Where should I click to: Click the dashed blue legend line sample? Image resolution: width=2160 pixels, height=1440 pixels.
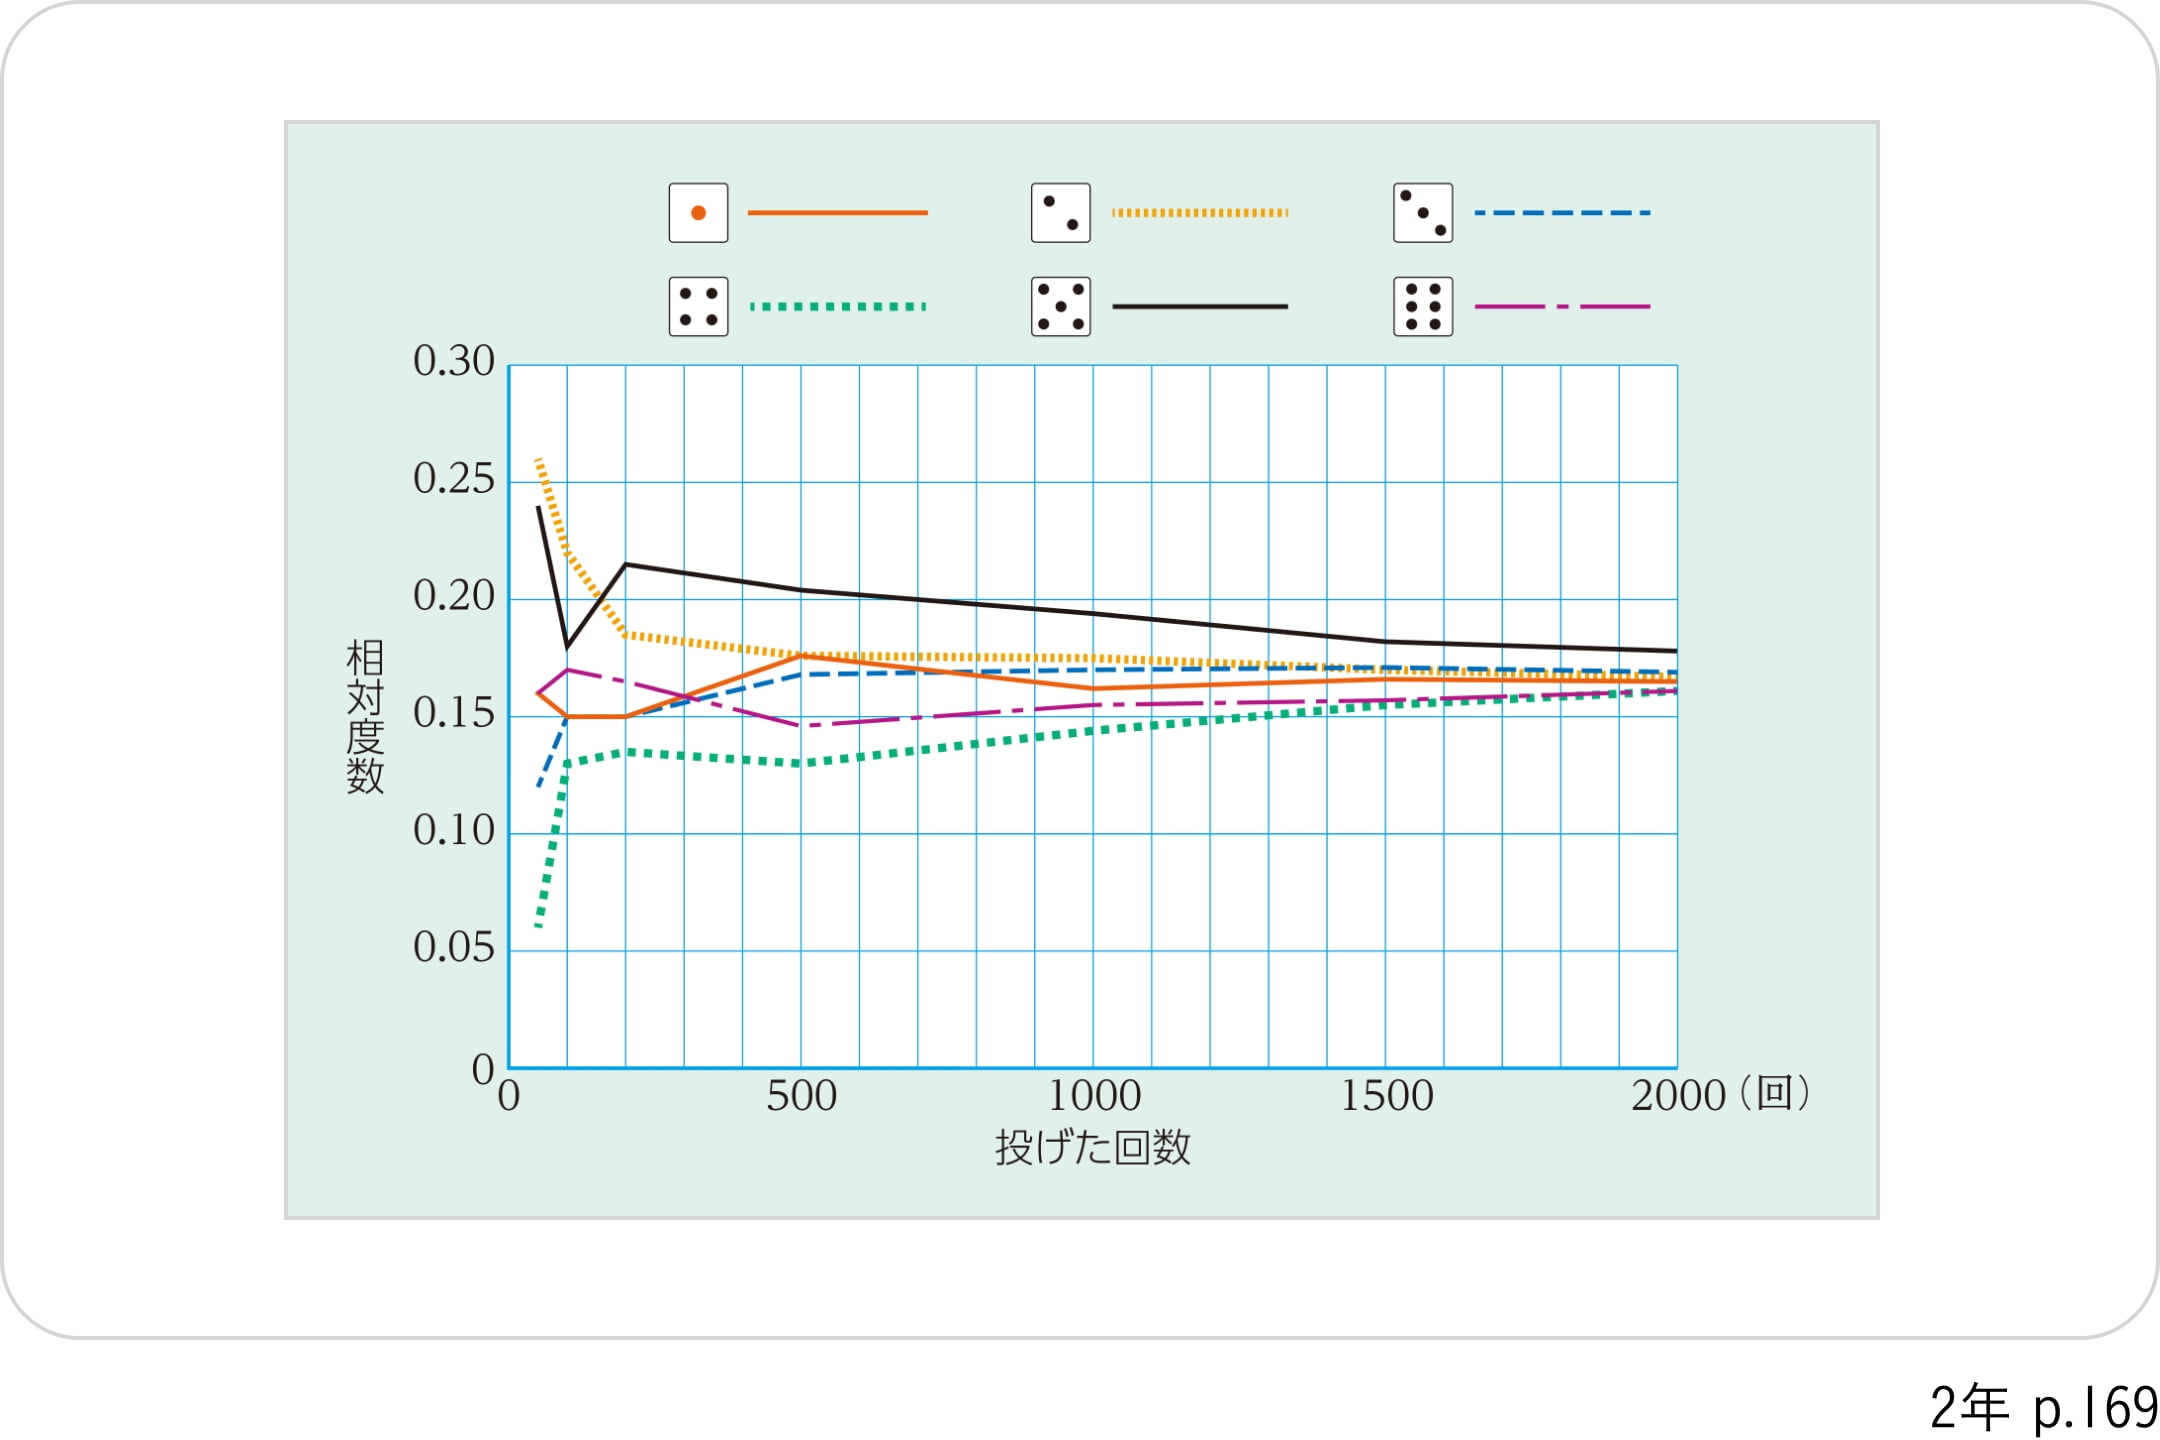[1561, 213]
